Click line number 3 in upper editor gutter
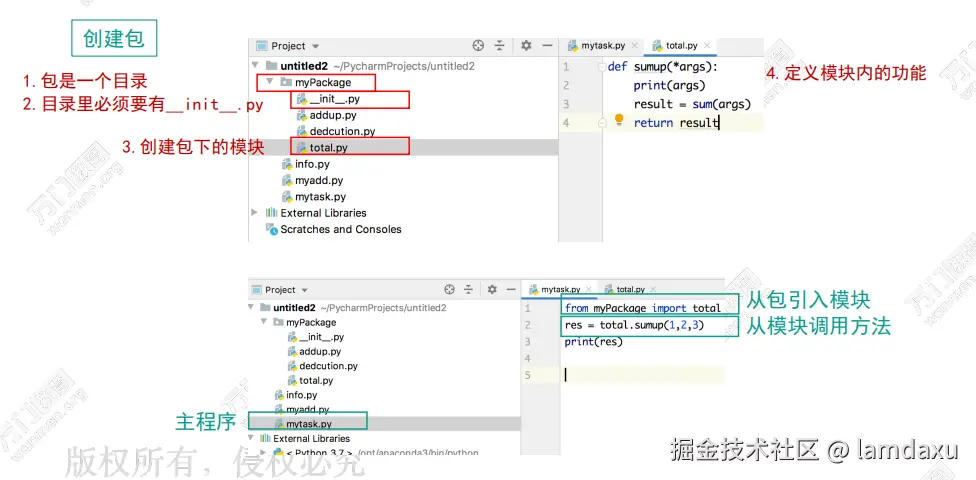This screenshot has width=976, height=480. pos(566,104)
